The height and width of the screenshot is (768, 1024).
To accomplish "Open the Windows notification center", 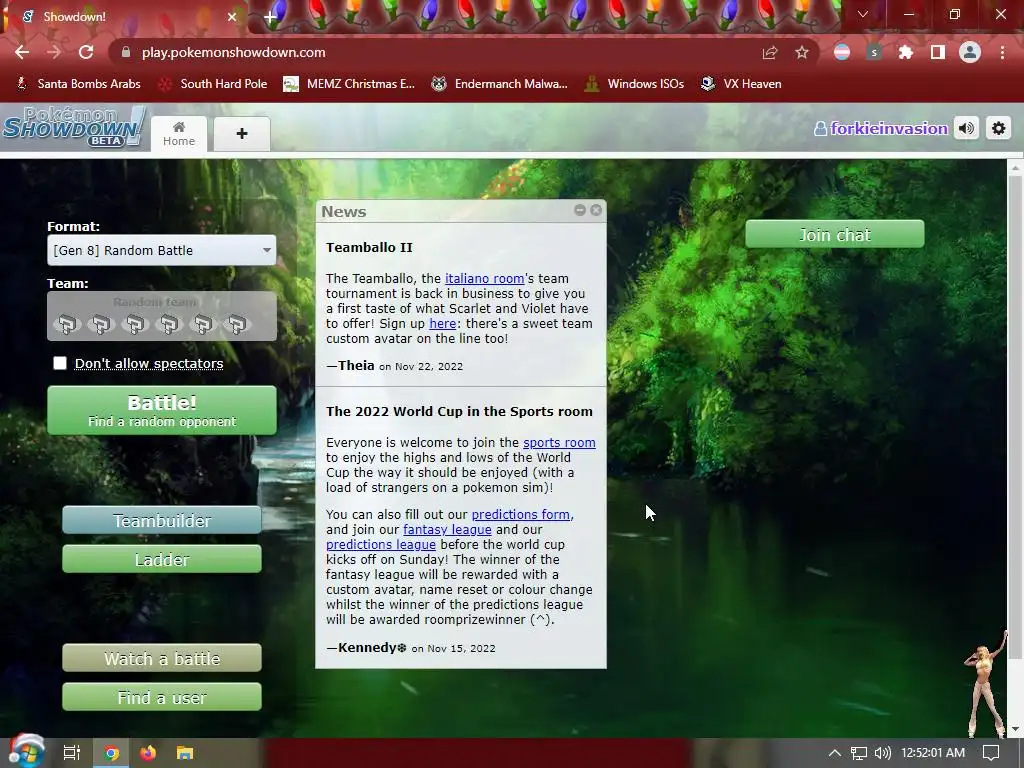I will click(x=991, y=753).
